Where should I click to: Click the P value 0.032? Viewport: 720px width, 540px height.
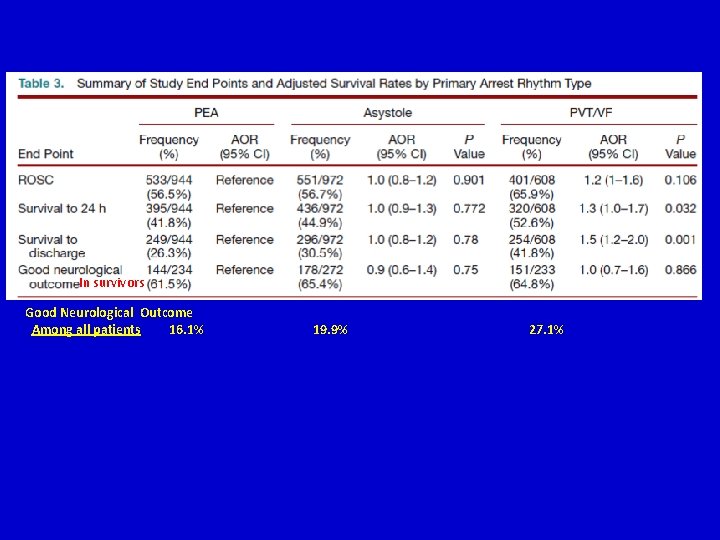tap(681, 208)
